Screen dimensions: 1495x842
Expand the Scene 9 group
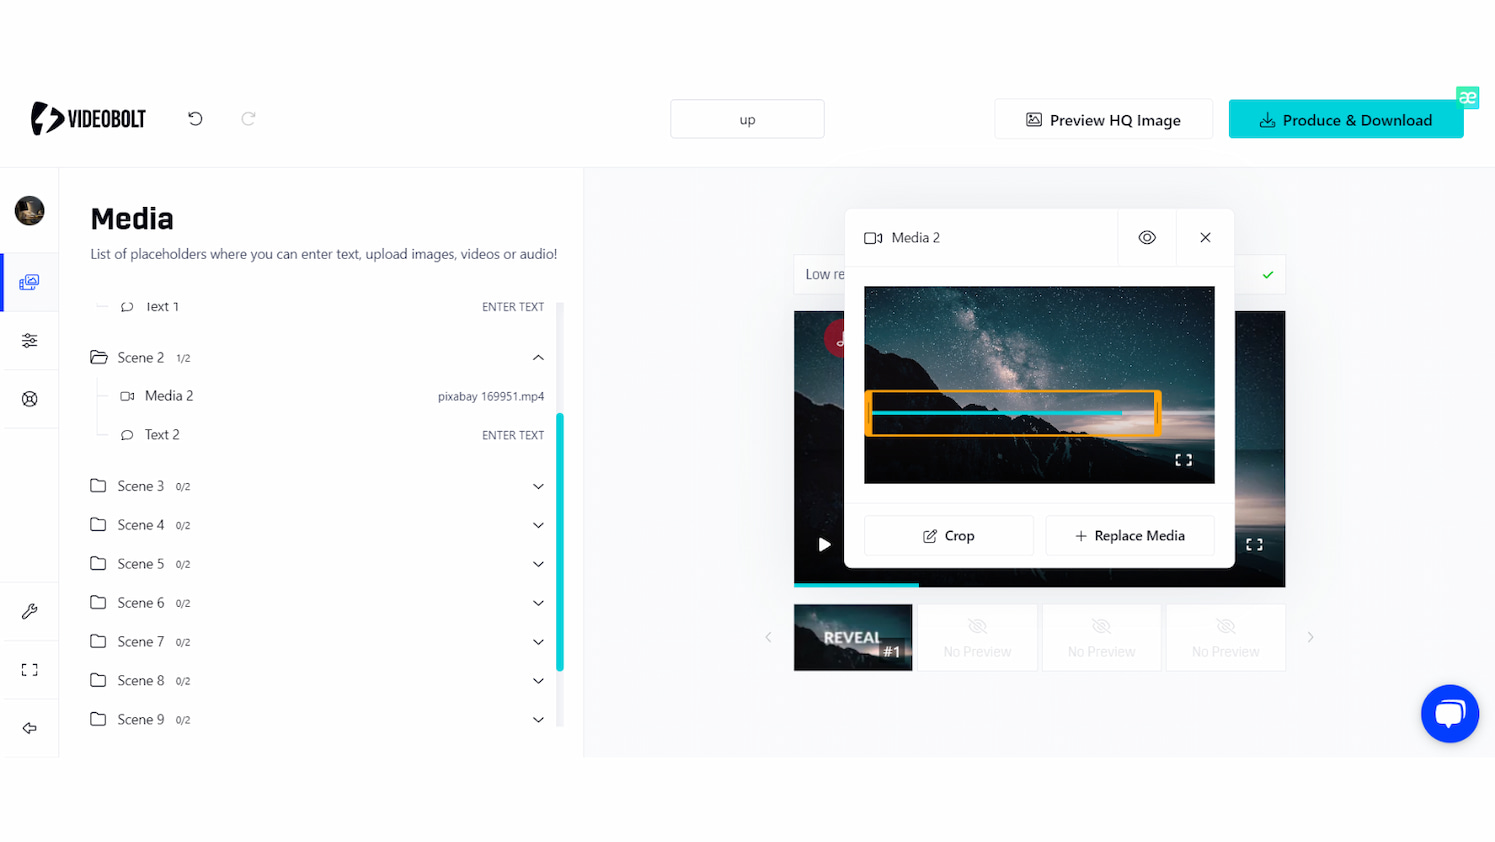click(538, 719)
